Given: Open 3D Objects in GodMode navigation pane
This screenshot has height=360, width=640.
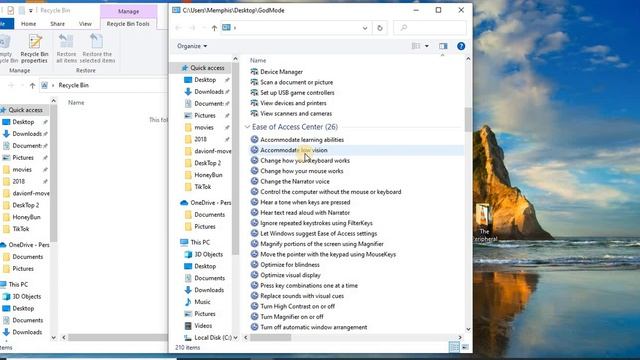Looking at the screenshot, I should [x=209, y=254].
